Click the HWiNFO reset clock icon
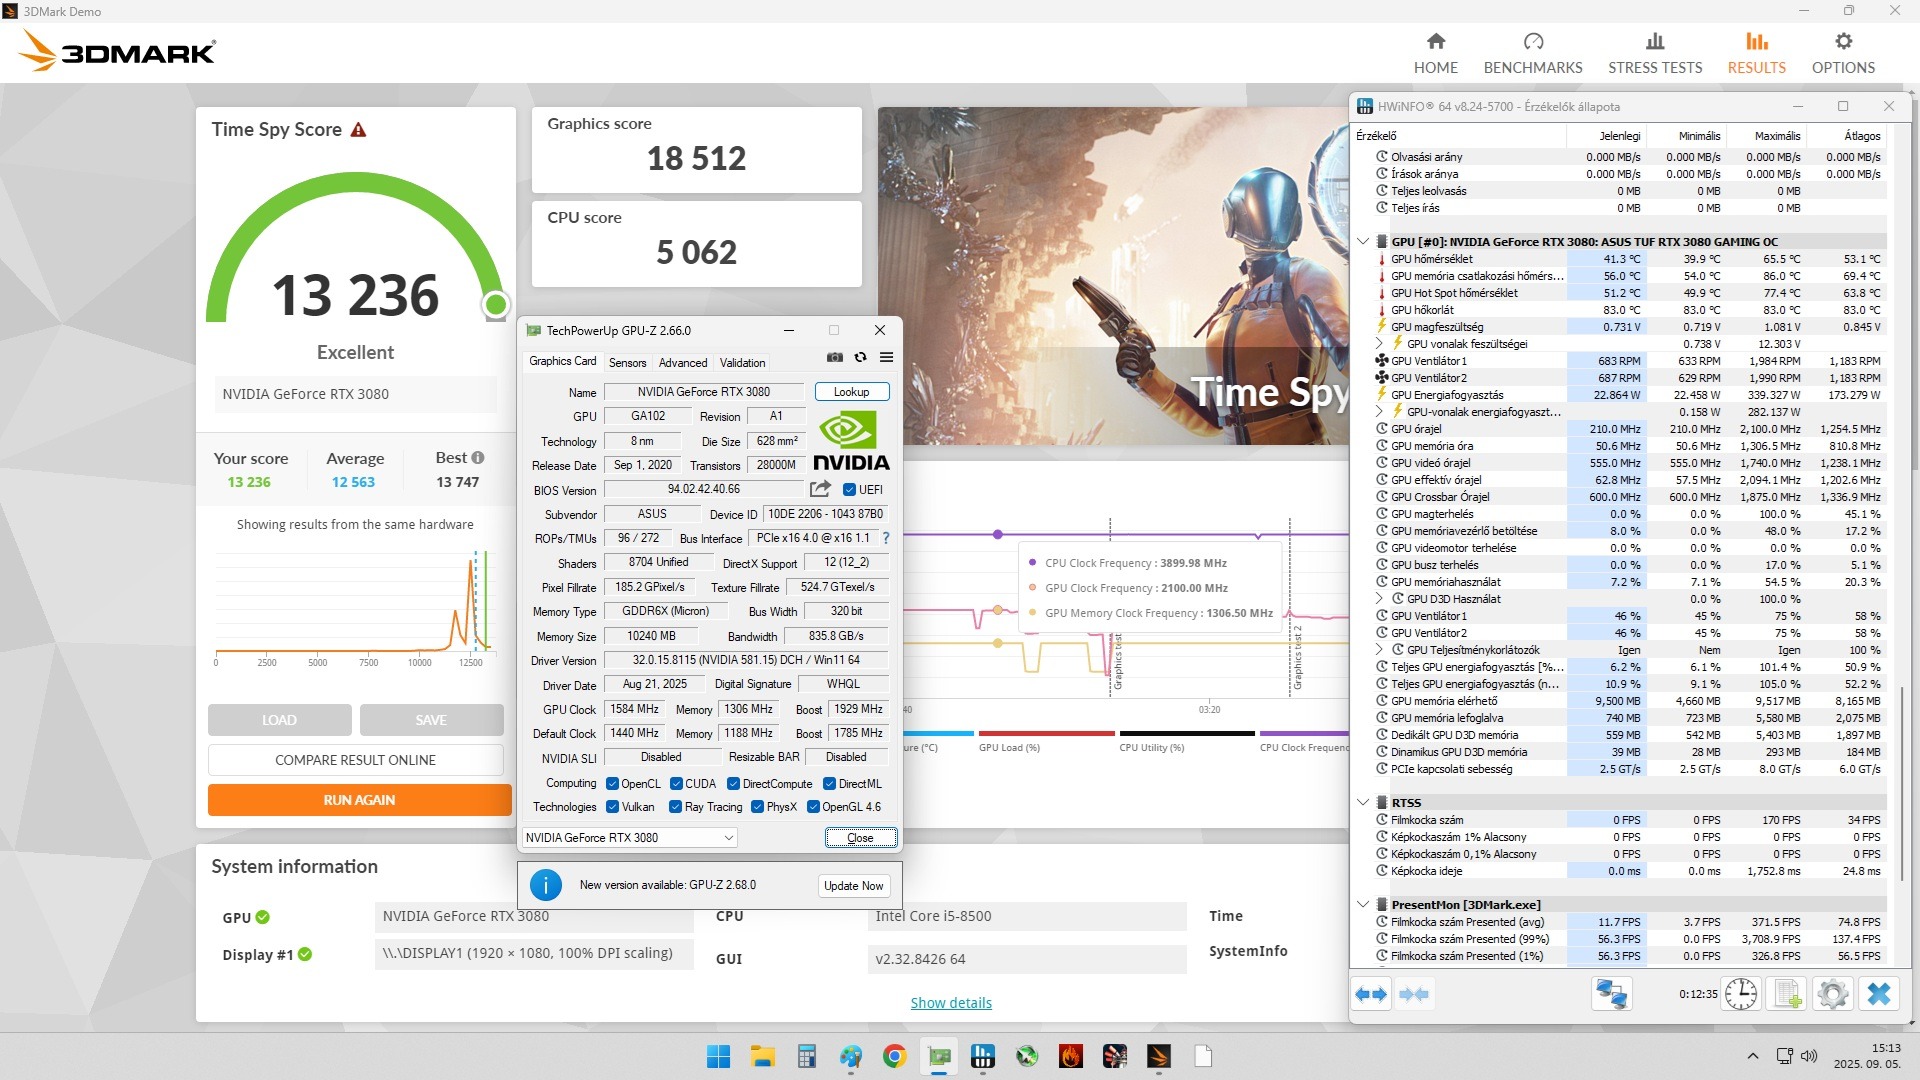The width and height of the screenshot is (1920, 1080). tap(1740, 994)
